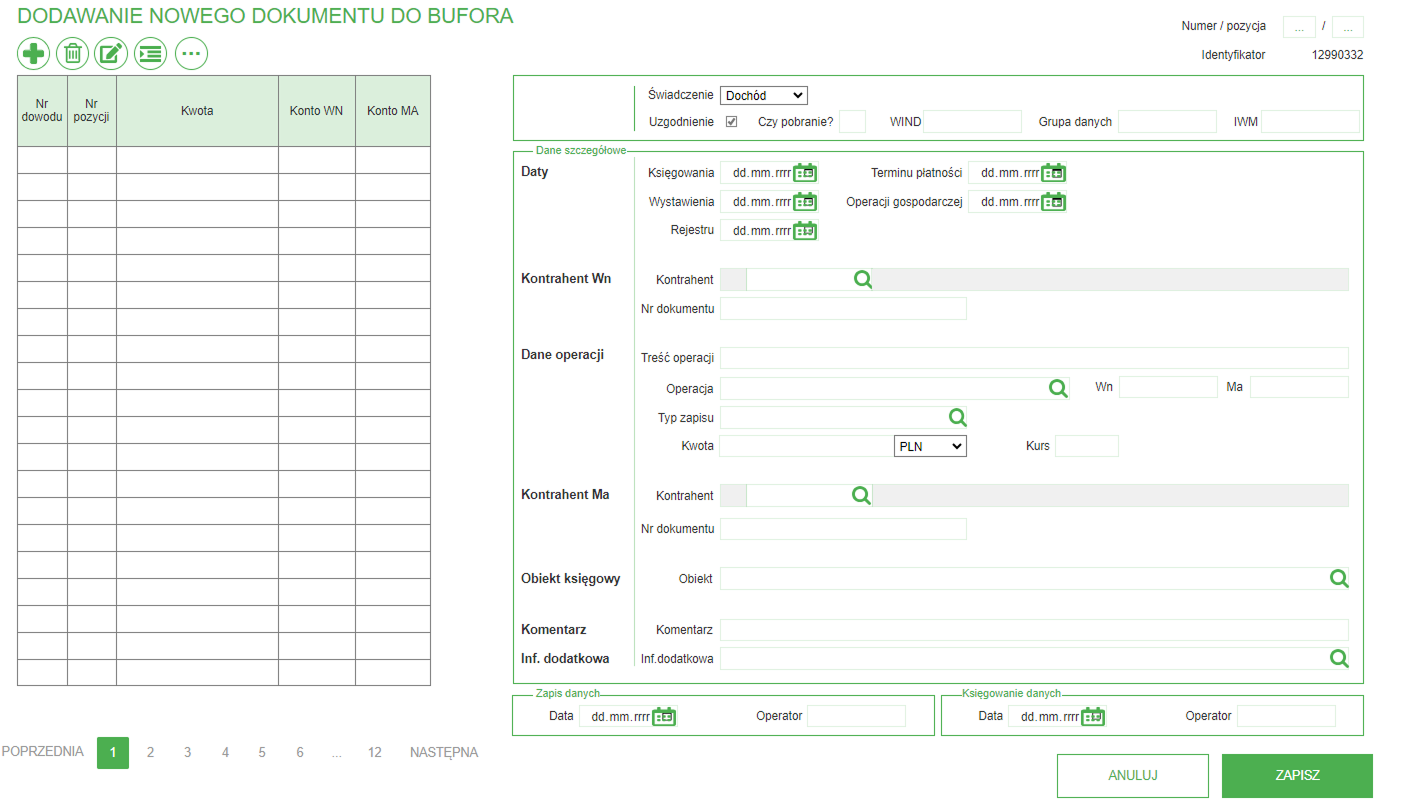Click first box of Numer / pozycja
1410x812 pixels.
tap(1299, 27)
